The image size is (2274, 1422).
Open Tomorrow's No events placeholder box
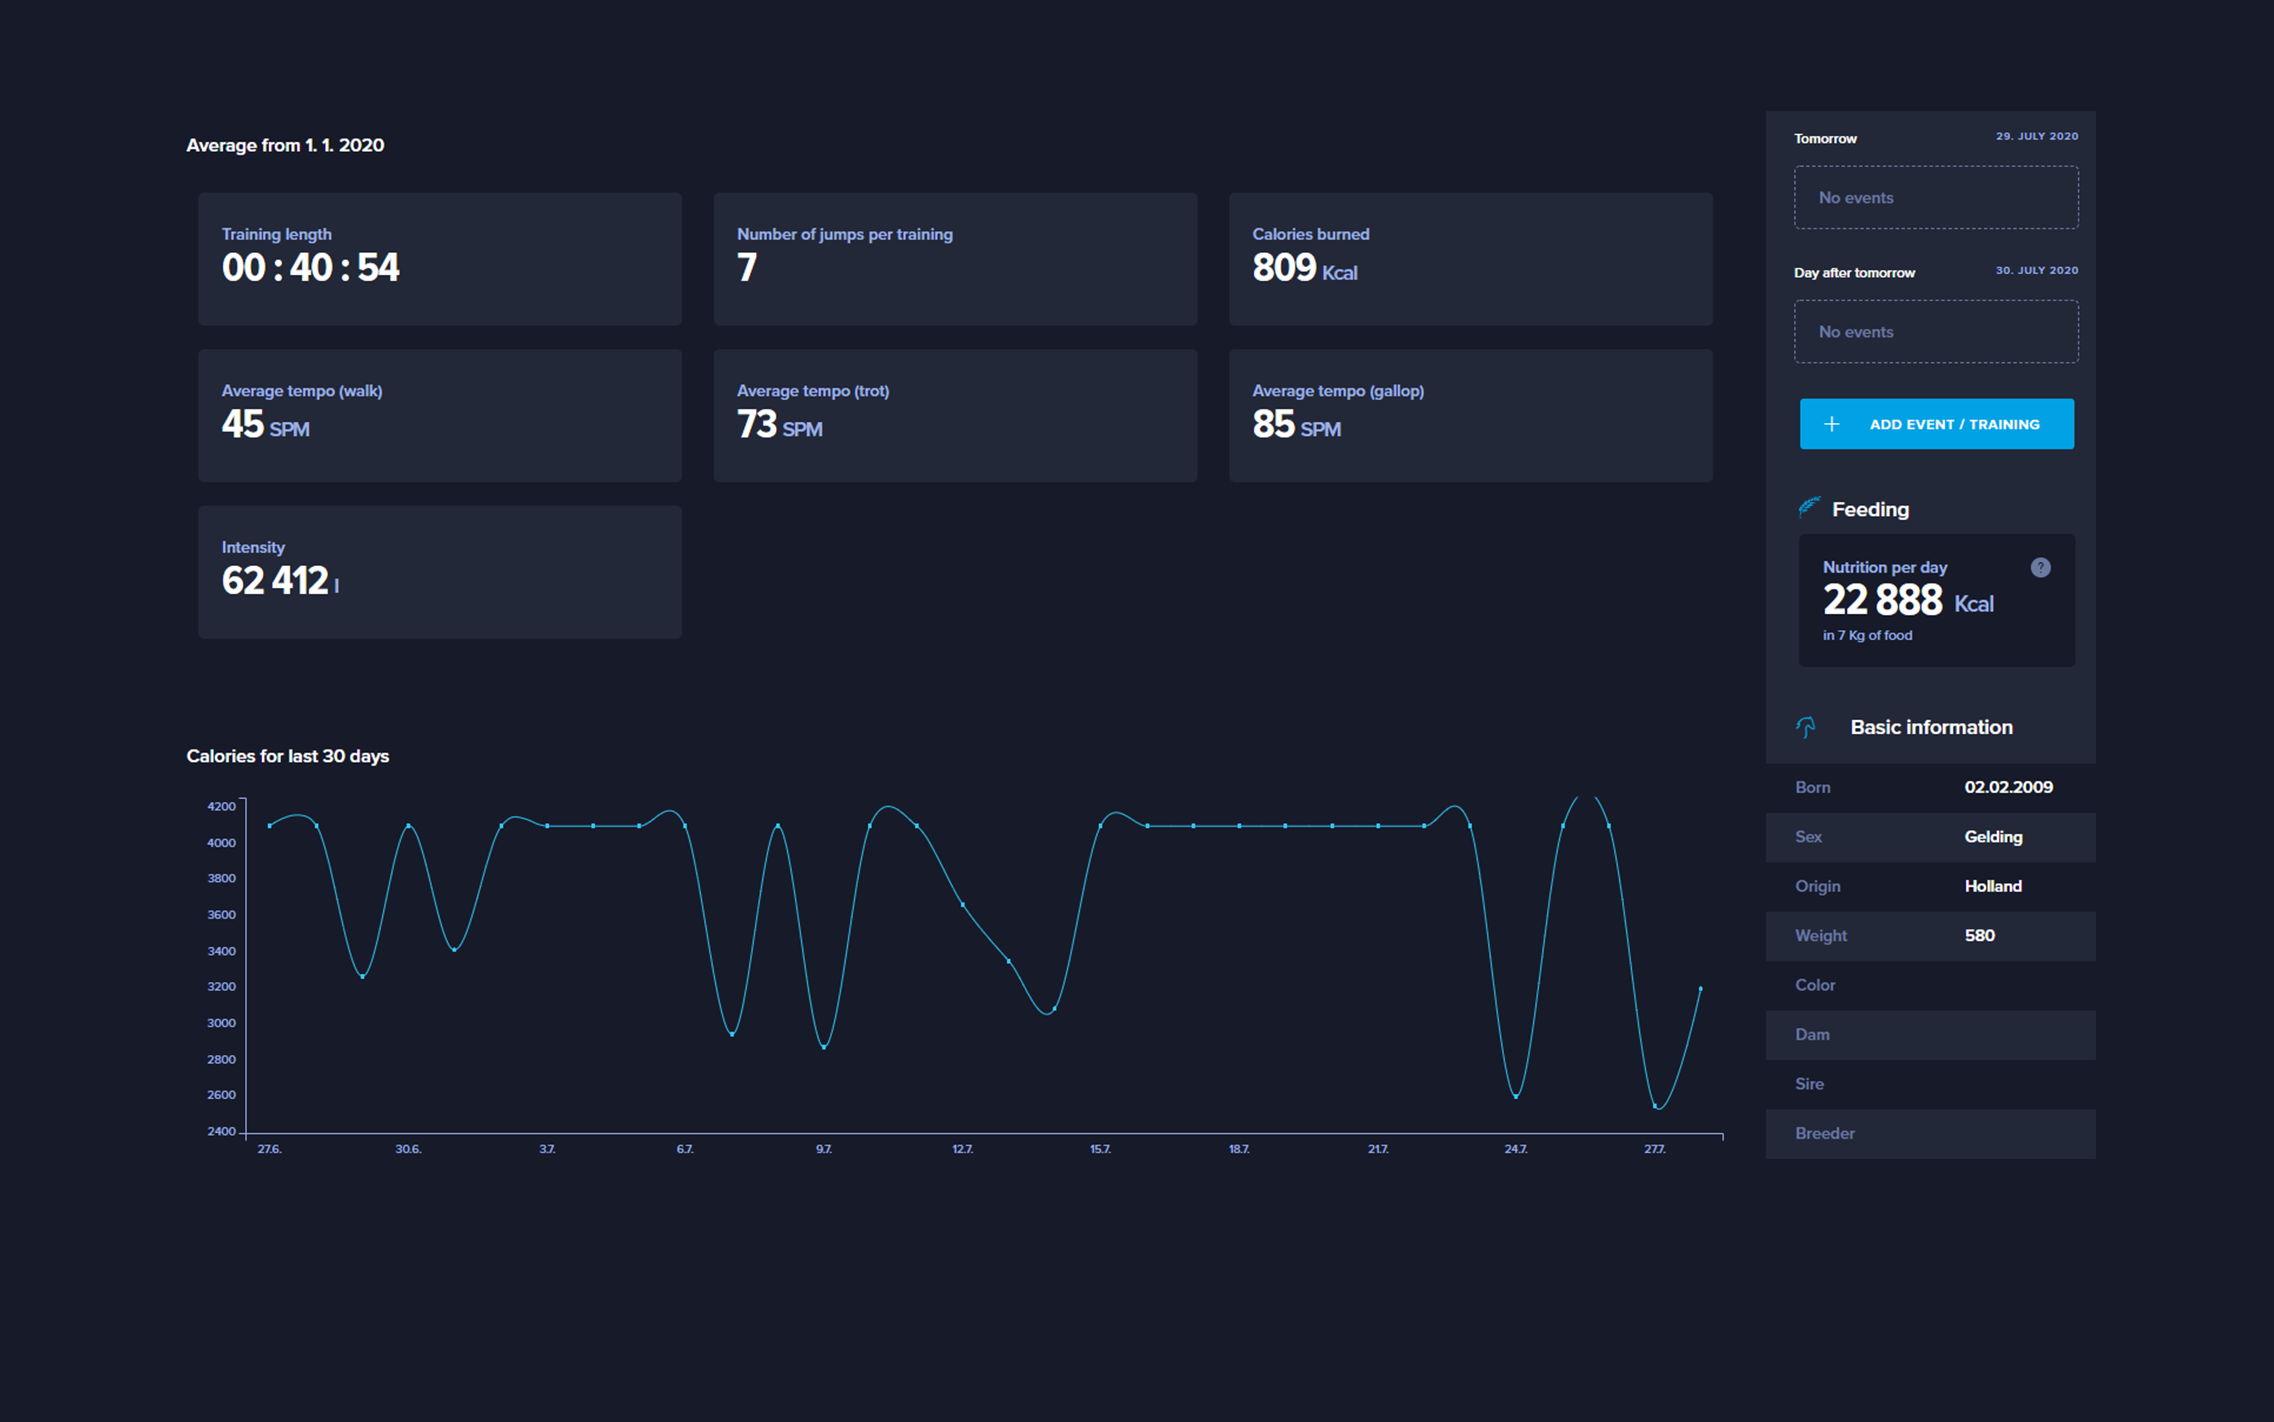point(1935,198)
